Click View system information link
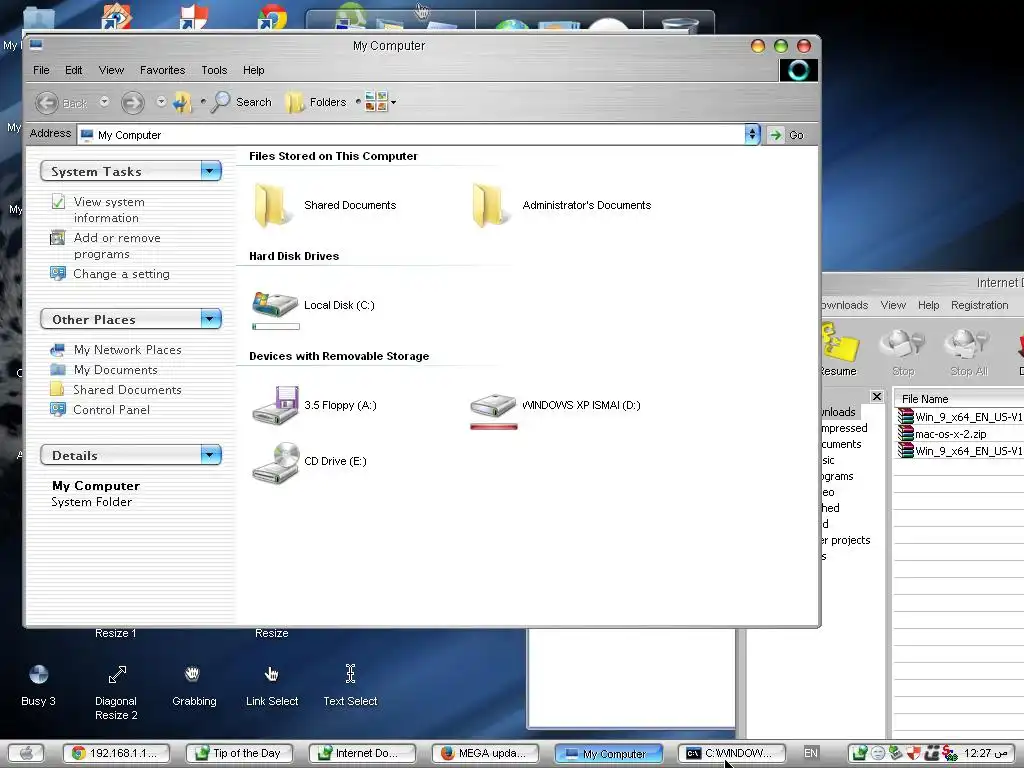1024x768 pixels. click(x=109, y=210)
